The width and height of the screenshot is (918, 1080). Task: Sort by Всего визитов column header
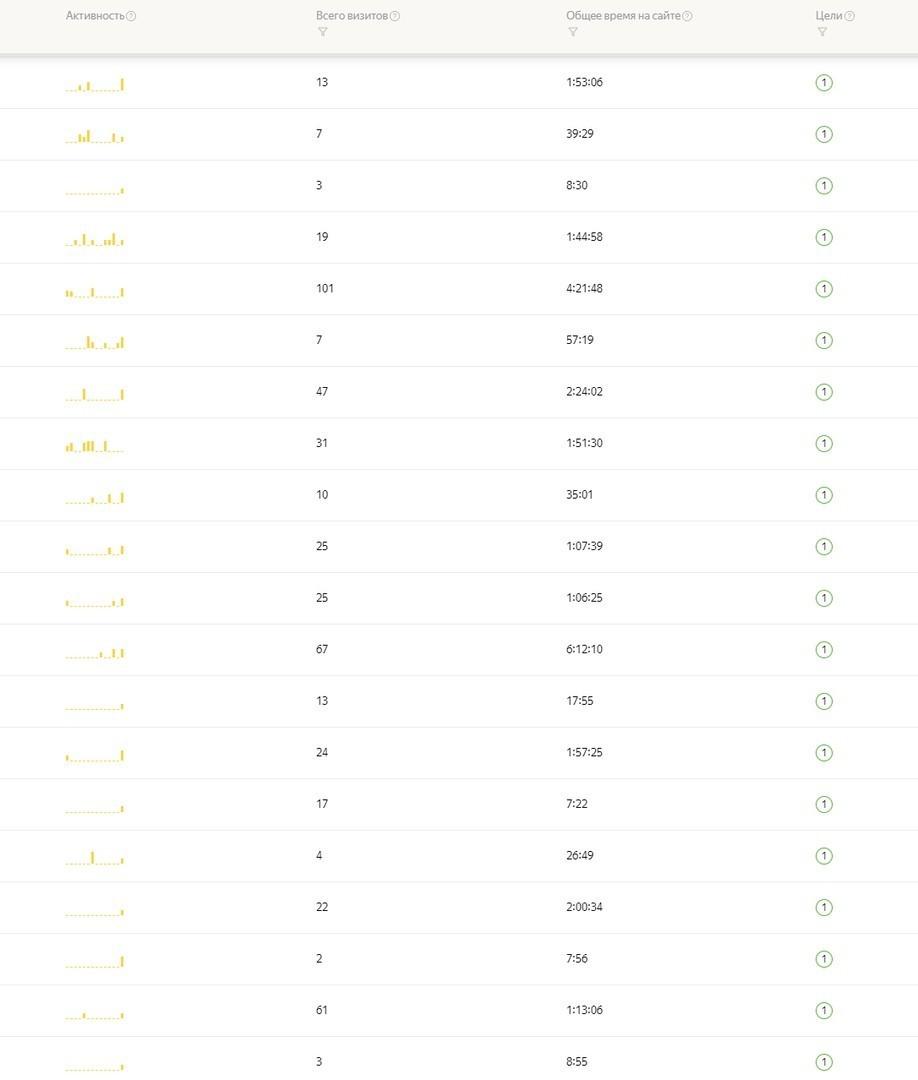pyautogui.click(x=352, y=16)
